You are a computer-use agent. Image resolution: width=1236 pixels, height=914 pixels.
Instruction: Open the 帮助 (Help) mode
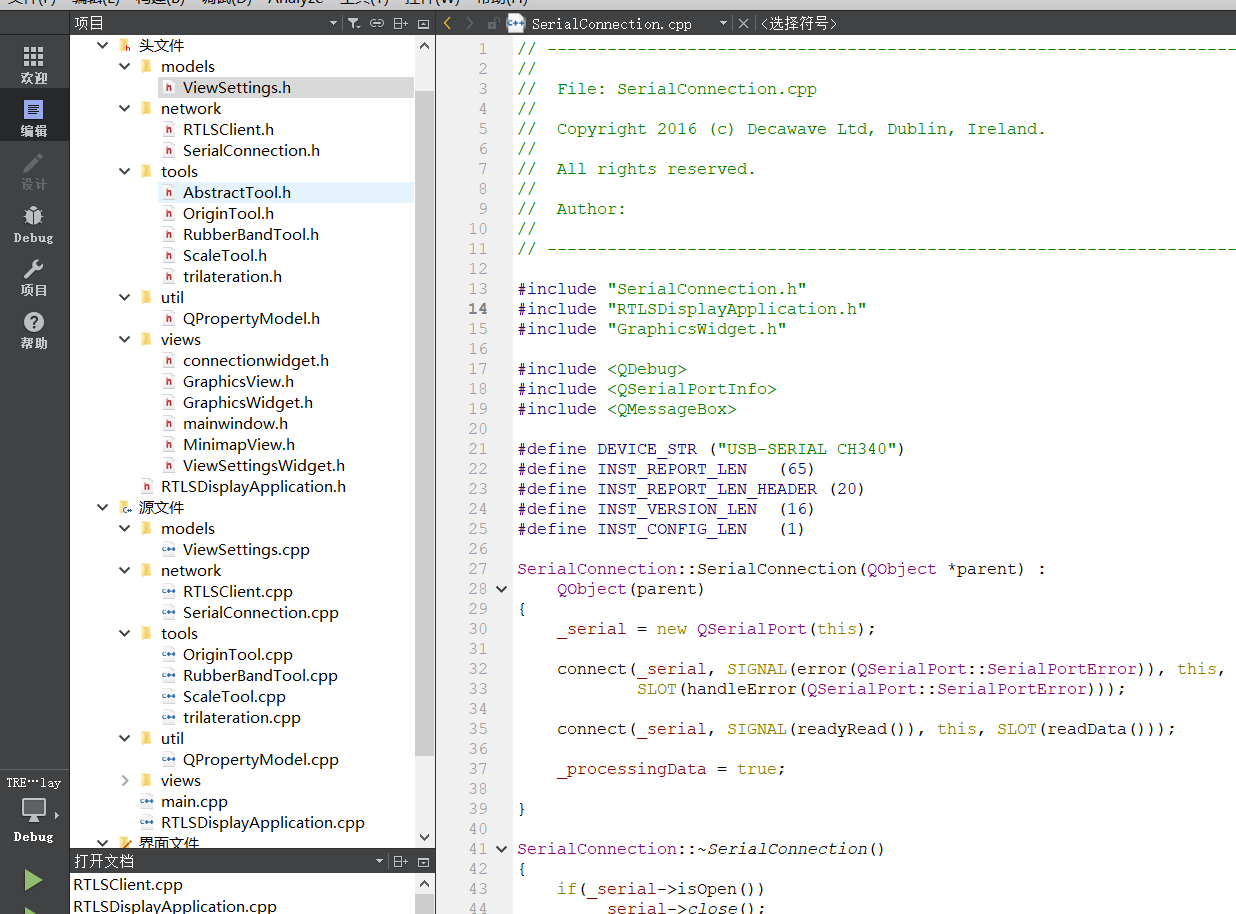[x=34, y=330]
